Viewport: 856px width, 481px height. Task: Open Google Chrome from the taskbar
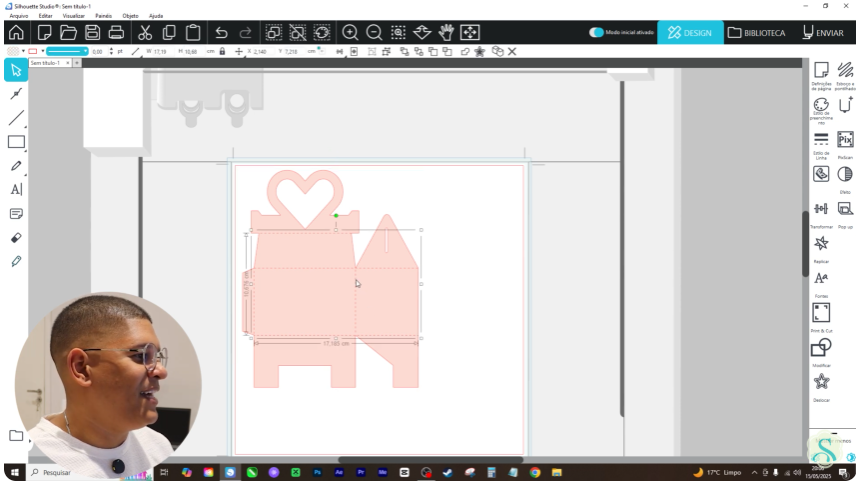coord(535,472)
